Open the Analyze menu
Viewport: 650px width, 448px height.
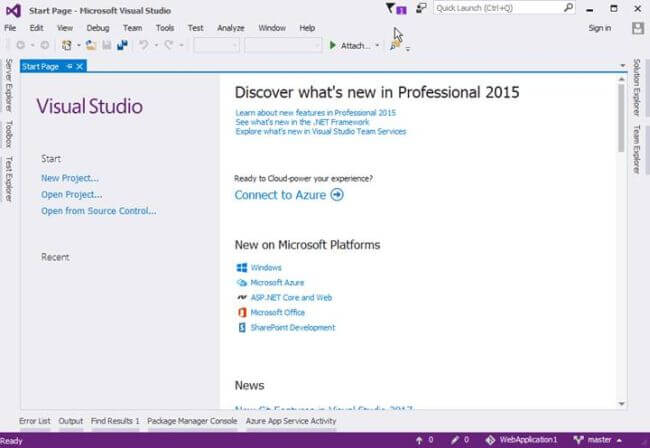[x=230, y=28]
